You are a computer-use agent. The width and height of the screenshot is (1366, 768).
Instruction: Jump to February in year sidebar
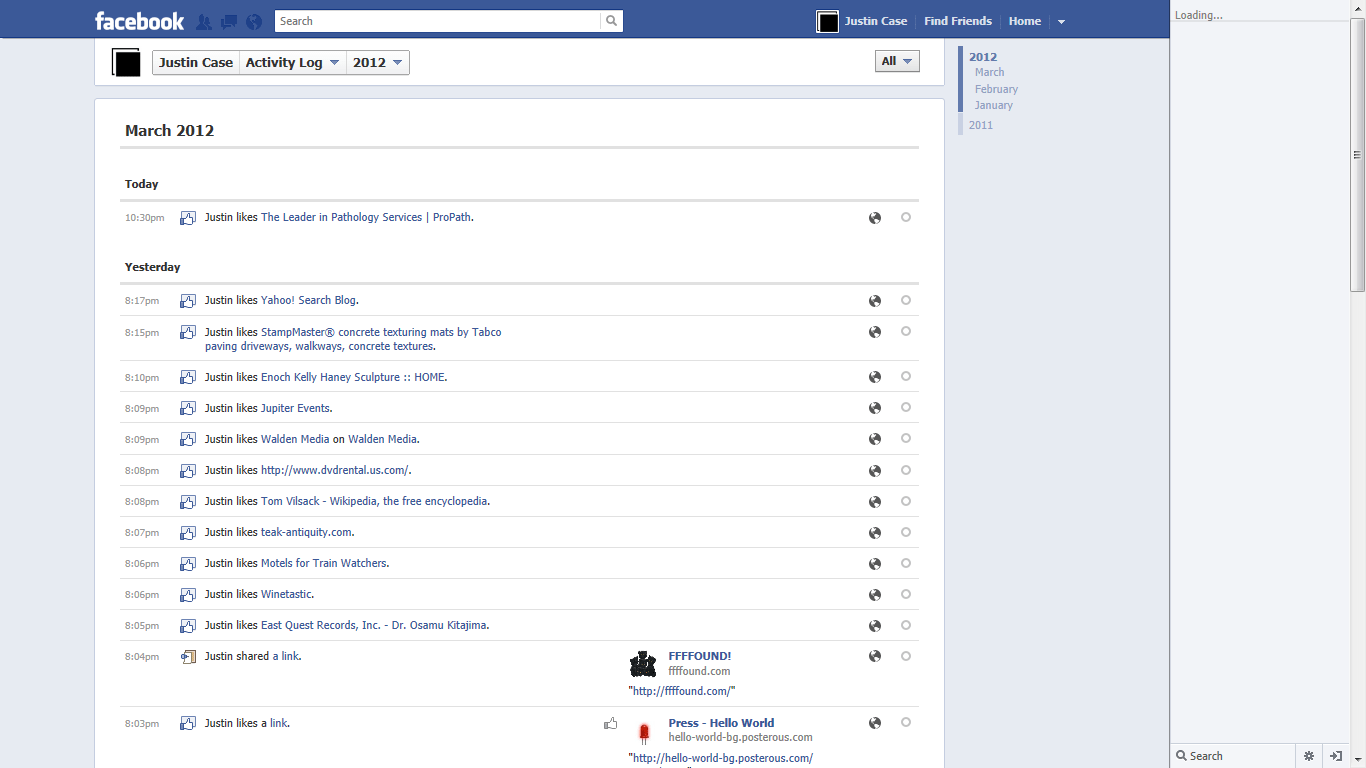click(x=996, y=89)
